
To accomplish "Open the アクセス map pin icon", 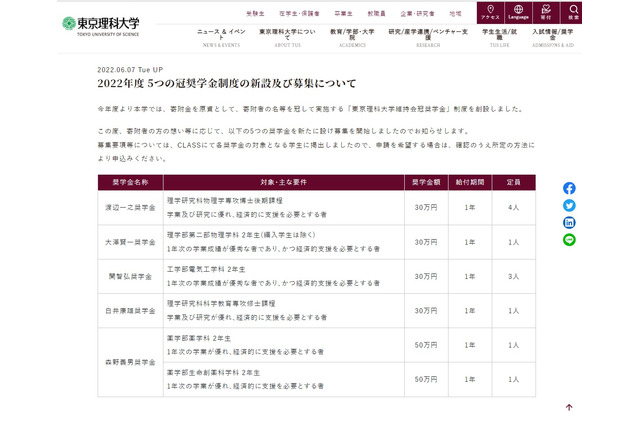I will pos(490,12).
